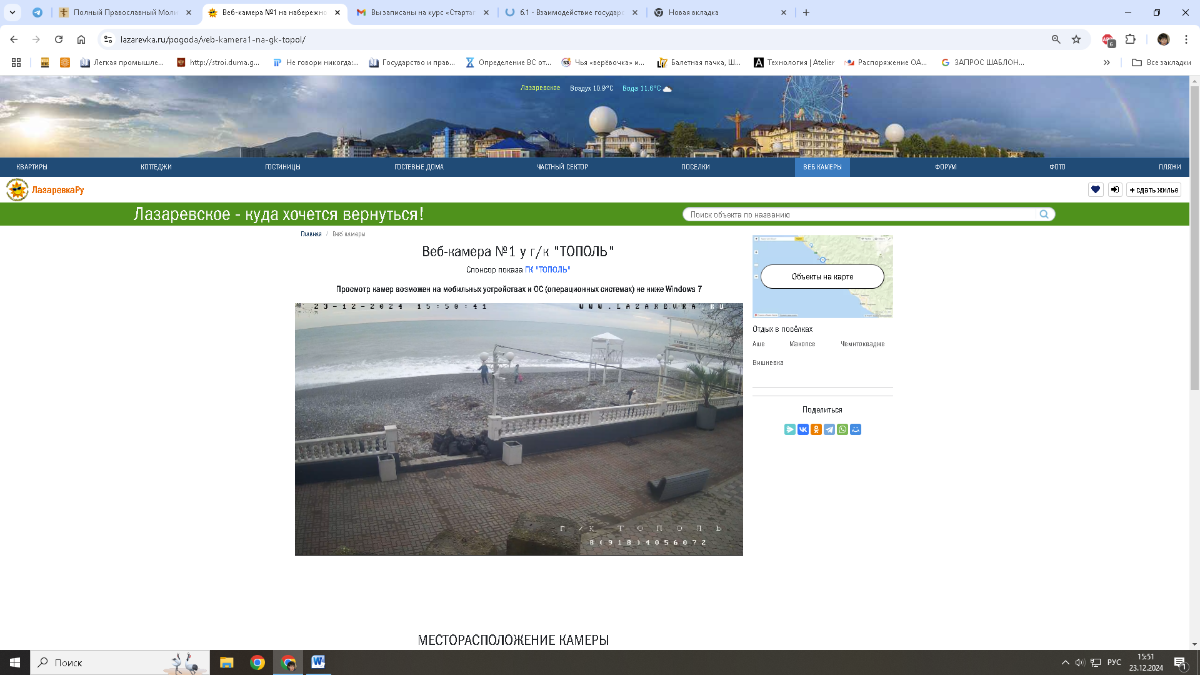1200x675 pixels.
Task: Click the search magnifier icon
Action: pyautogui.click(x=1044, y=214)
